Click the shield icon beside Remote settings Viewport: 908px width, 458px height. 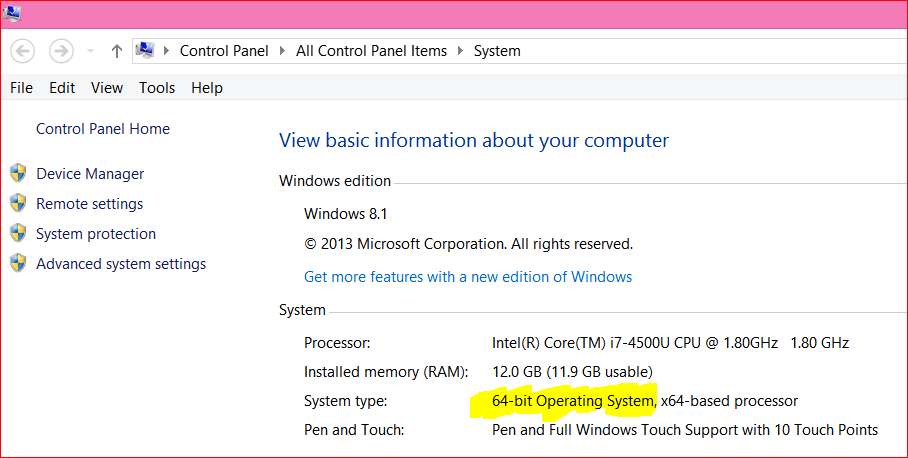click(19, 203)
